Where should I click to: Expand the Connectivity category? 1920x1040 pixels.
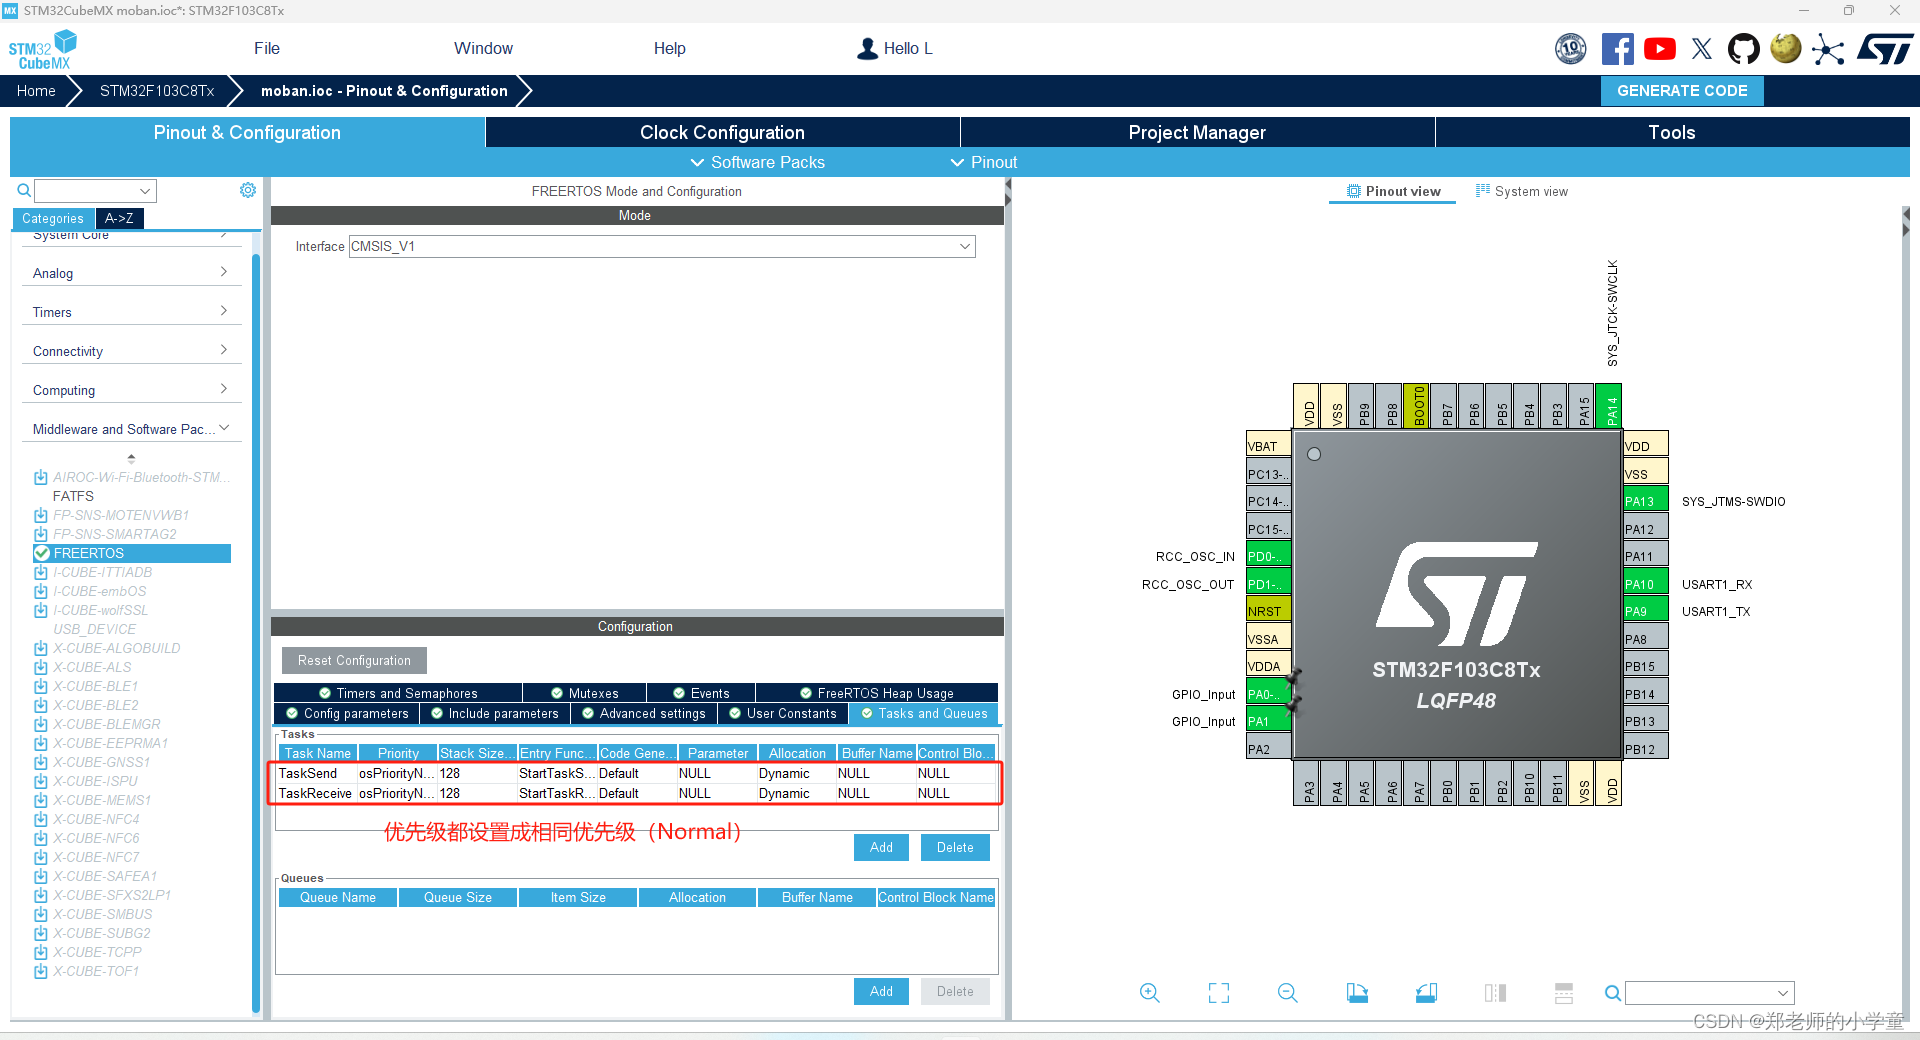click(x=131, y=351)
